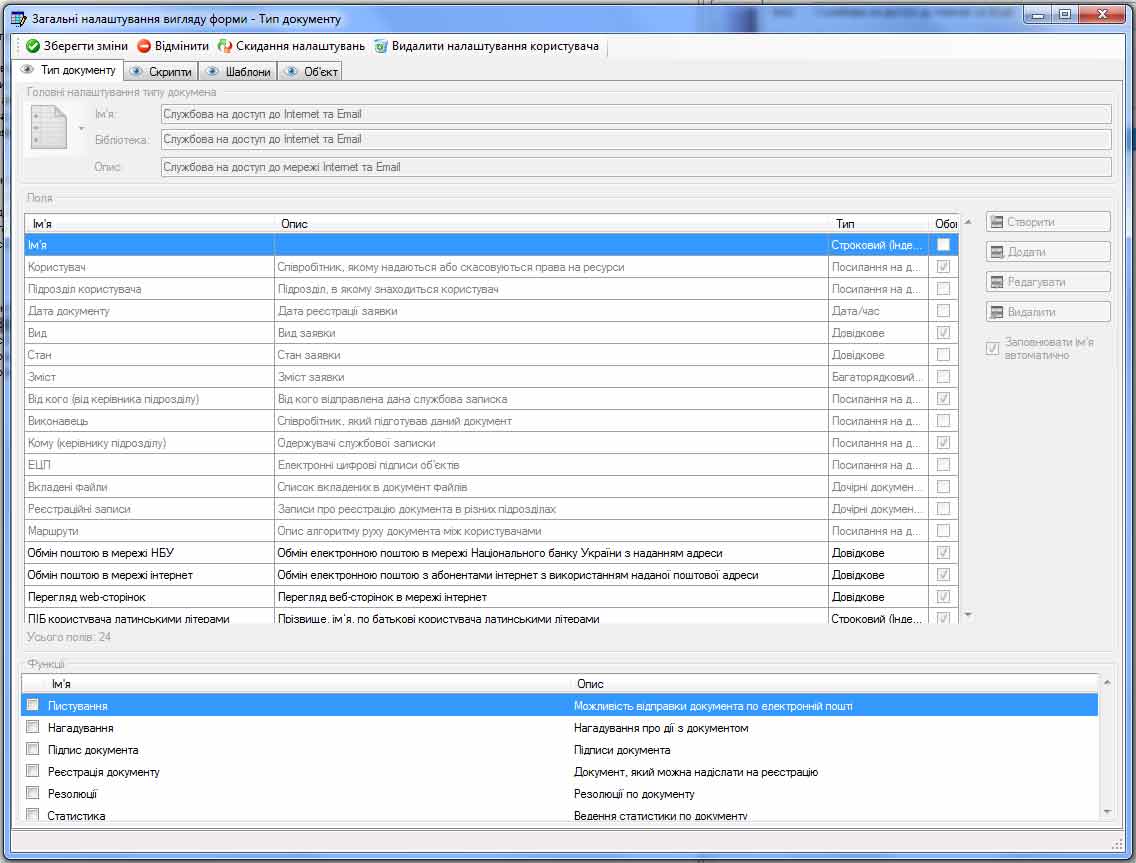Click the functions list scroll up arrow
Viewport: 1136px width, 863px height.
point(1107,683)
